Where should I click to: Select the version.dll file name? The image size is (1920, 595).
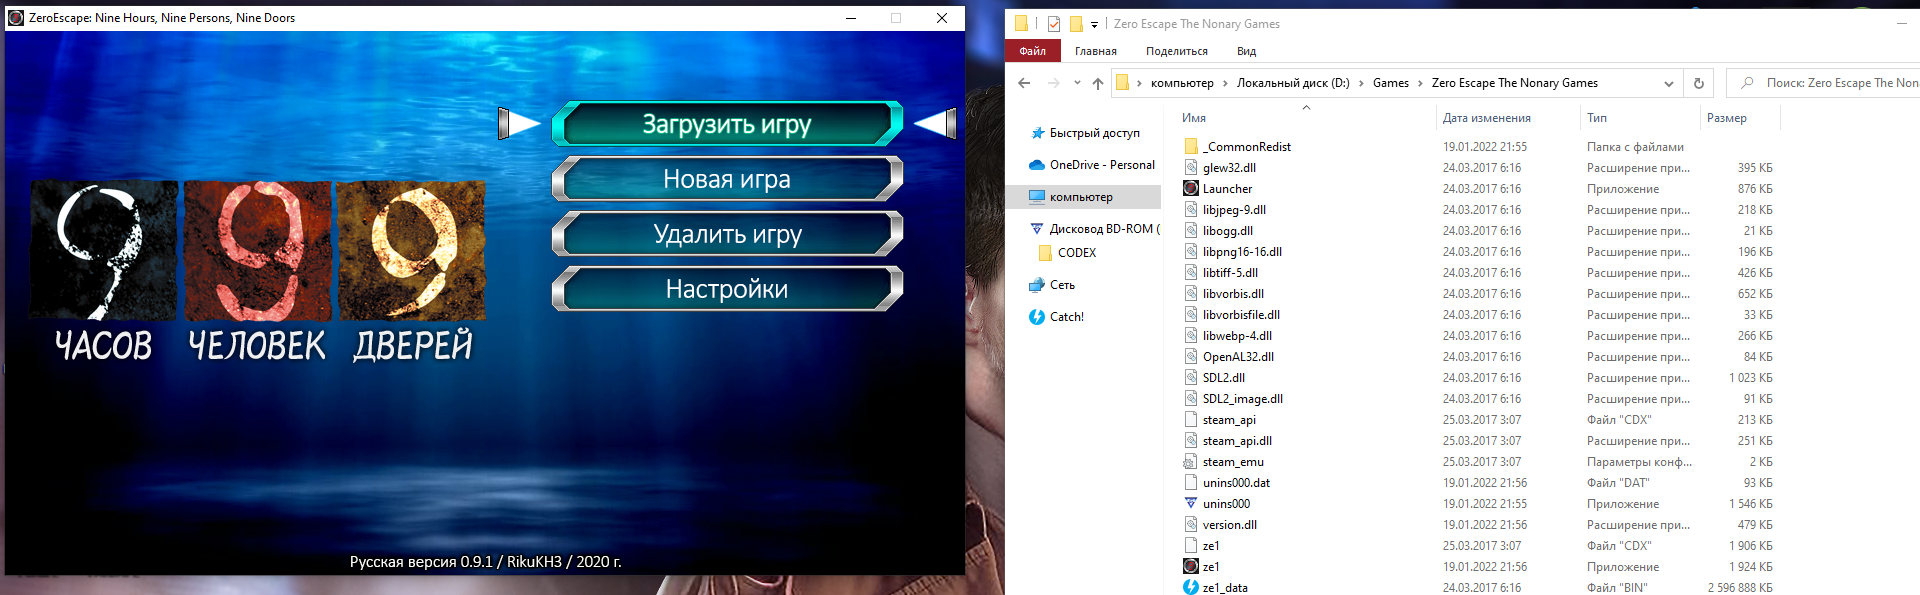click(x=1230, y=525)
